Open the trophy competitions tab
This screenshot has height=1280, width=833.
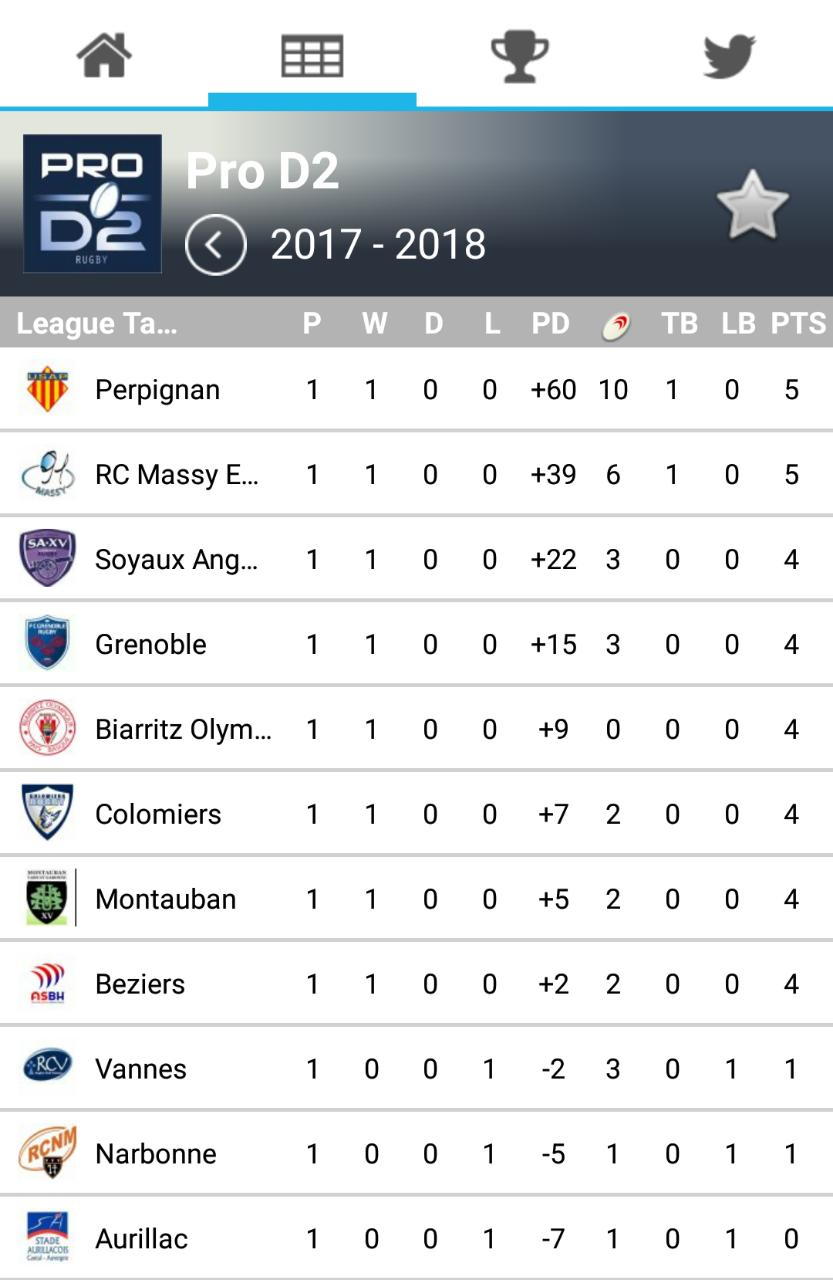[x=520, y=55]
